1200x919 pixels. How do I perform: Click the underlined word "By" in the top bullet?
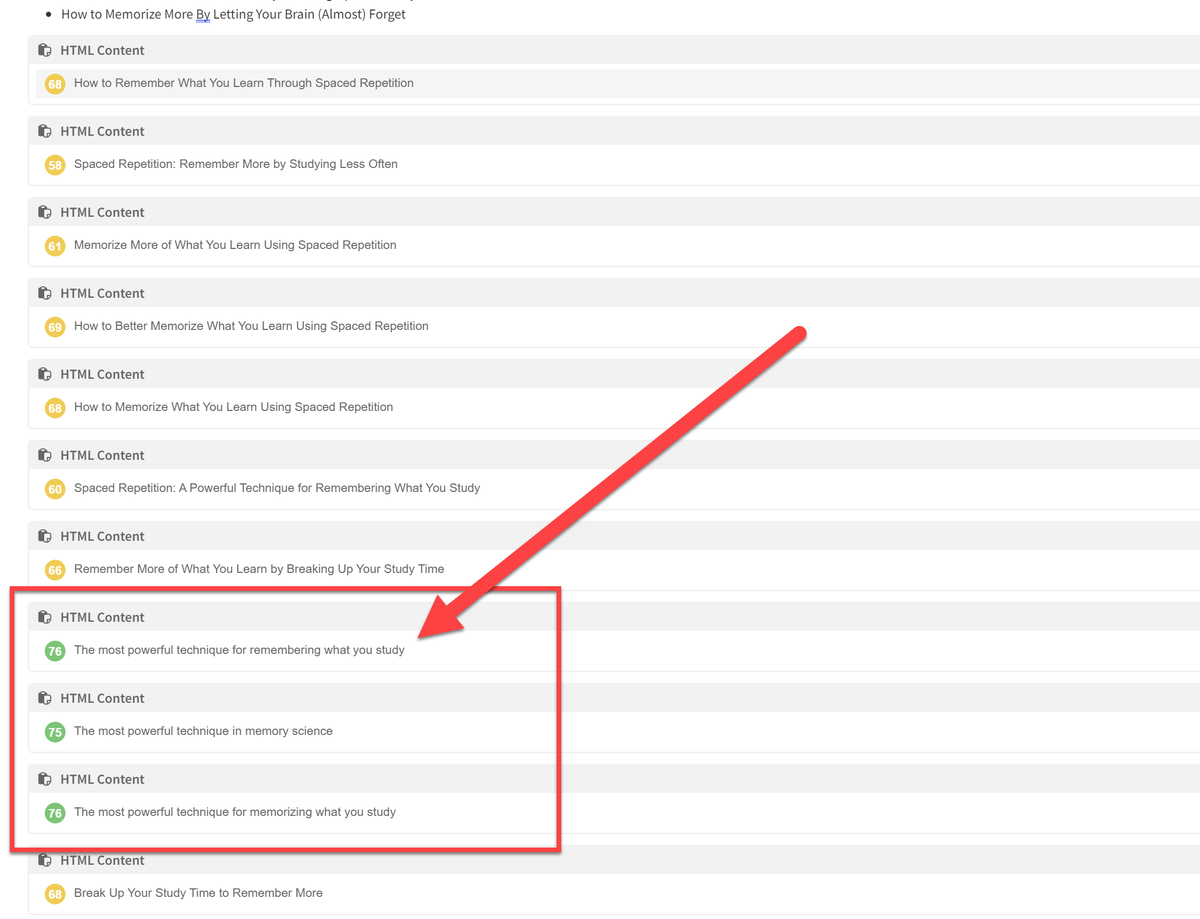203,15
